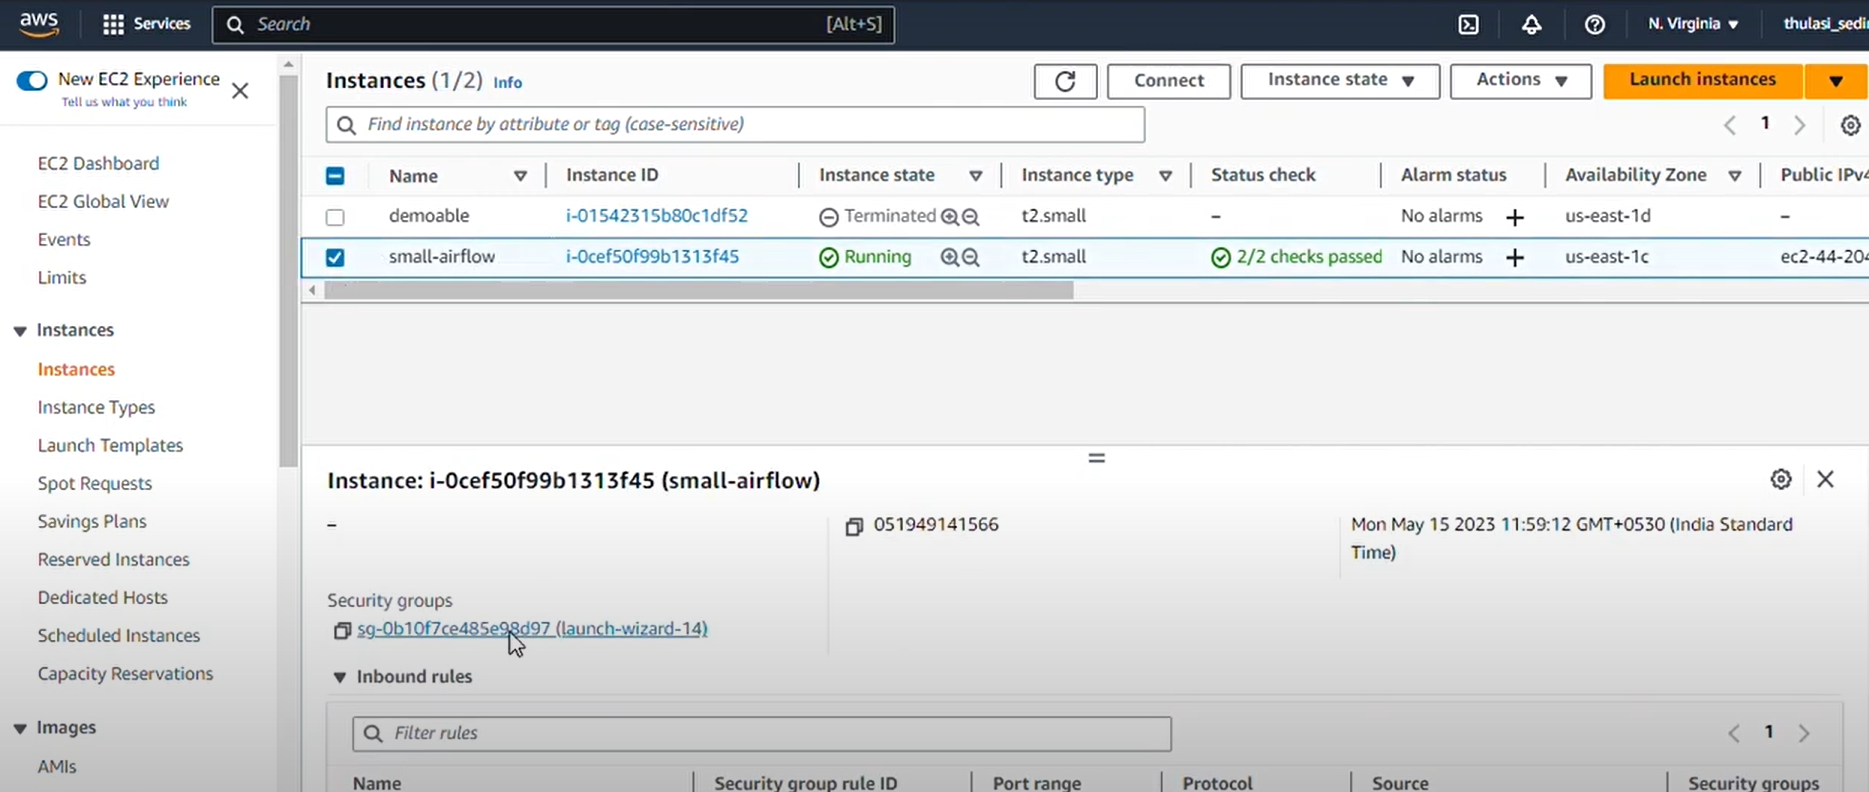Click the horizontal scrollbar under instances table
This screenshot has width=1869, height=792.
[698, 290]
